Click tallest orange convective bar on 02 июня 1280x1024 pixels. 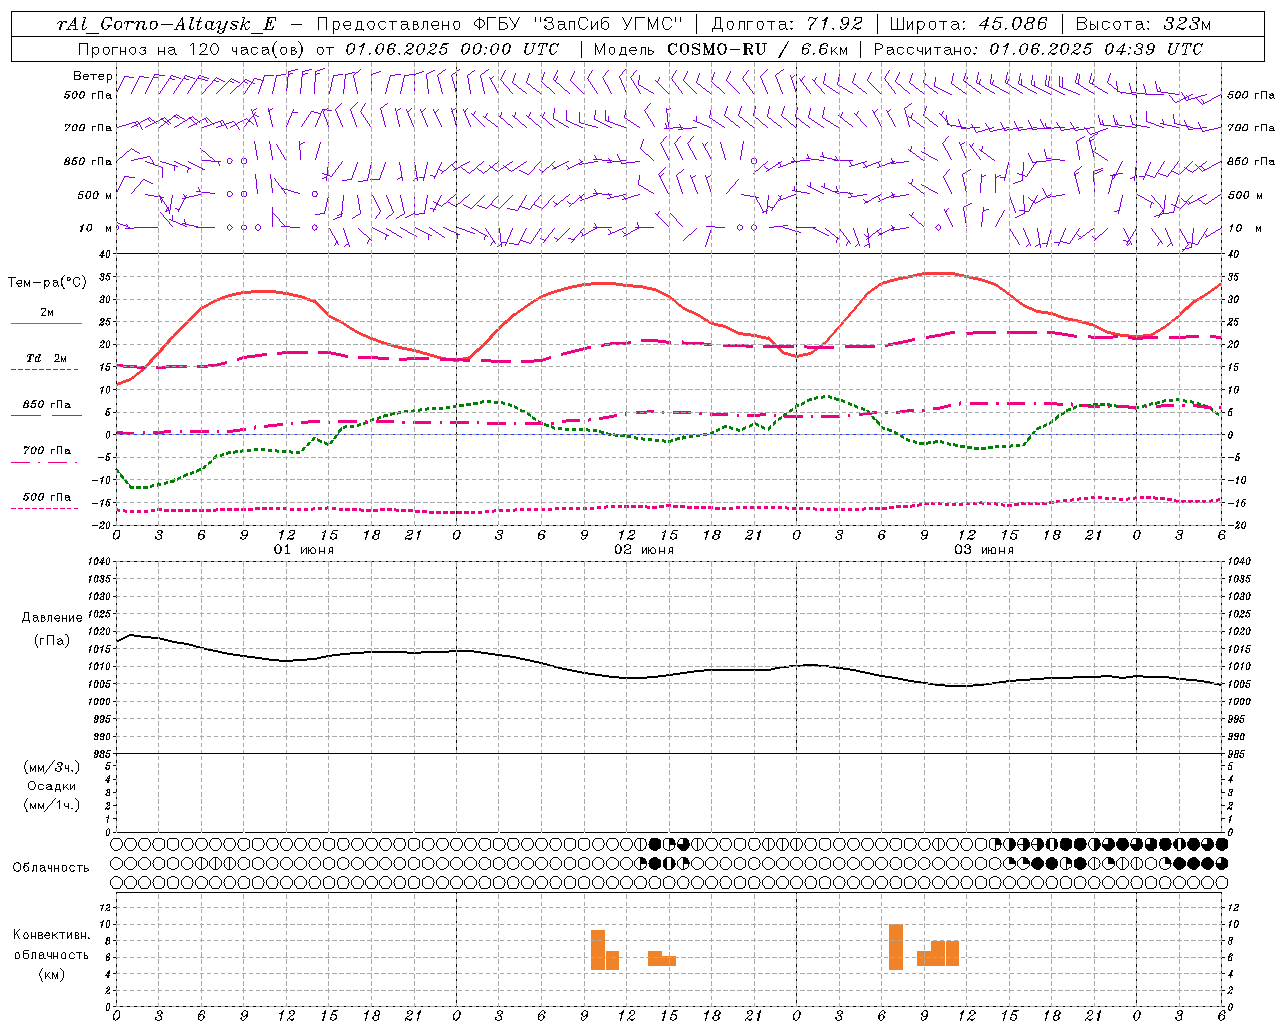click(598, 950)
